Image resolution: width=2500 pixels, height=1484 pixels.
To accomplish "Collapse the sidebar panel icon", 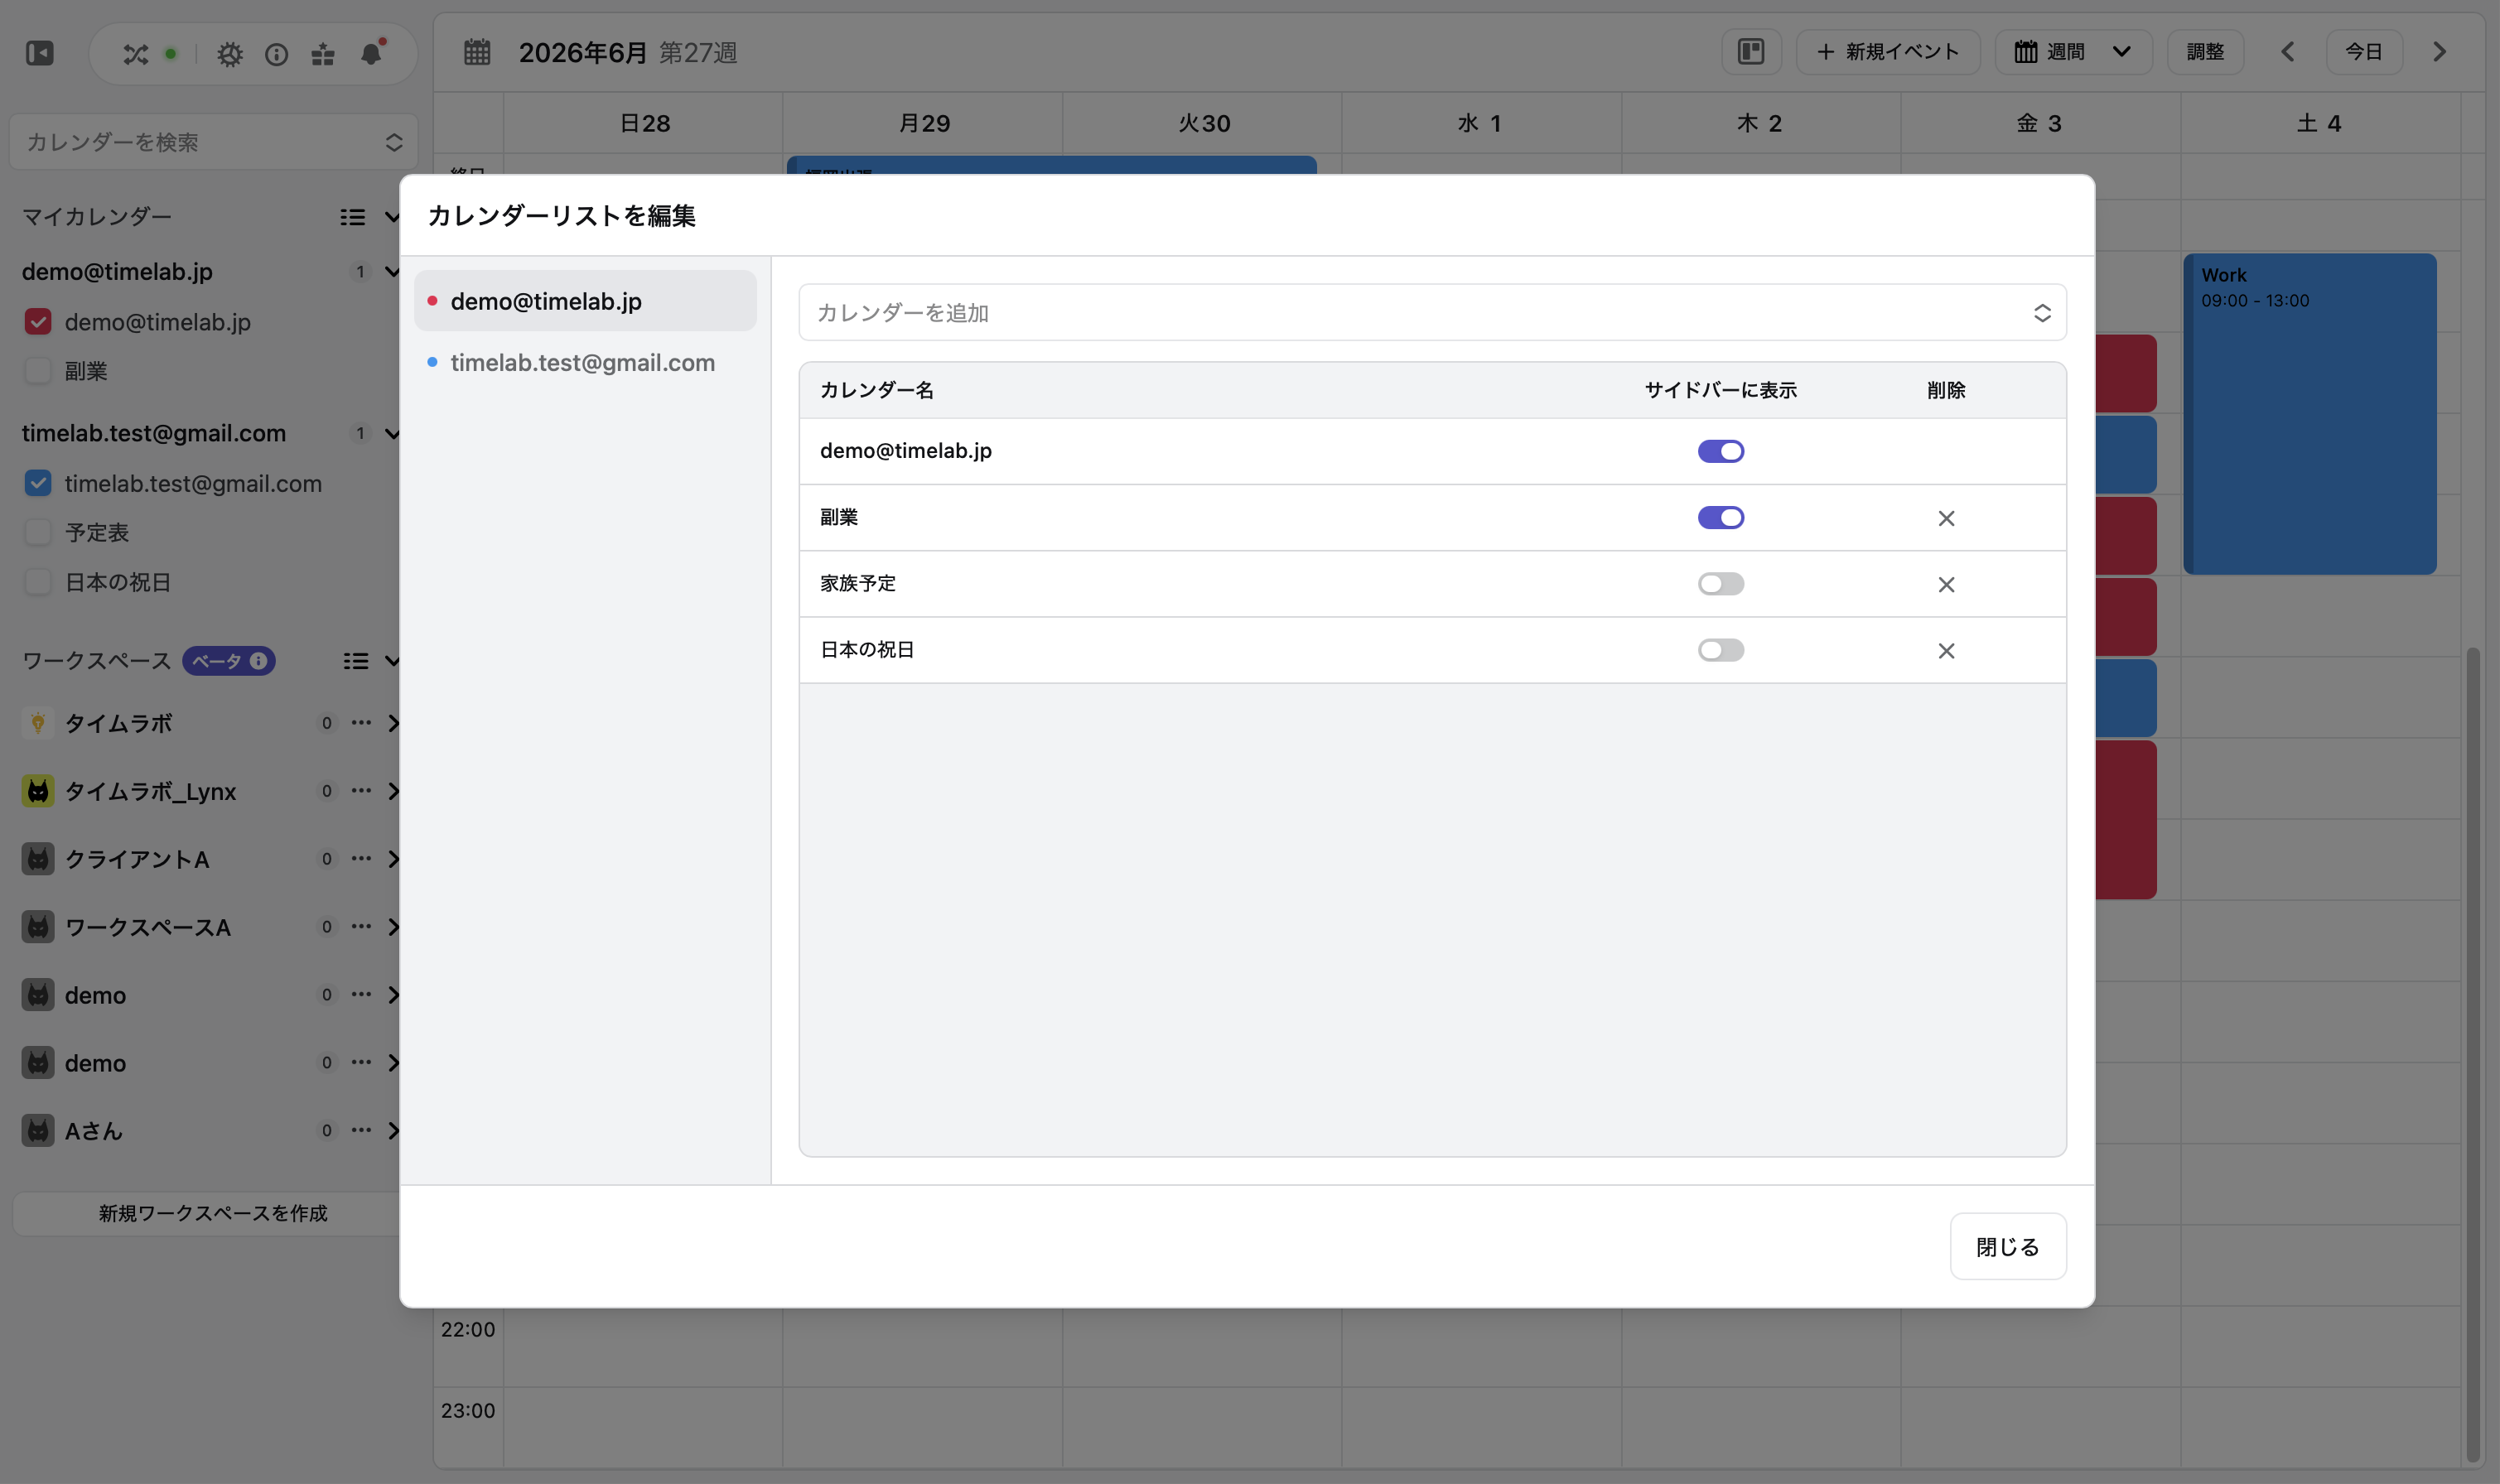I will (x=40, y=53).
